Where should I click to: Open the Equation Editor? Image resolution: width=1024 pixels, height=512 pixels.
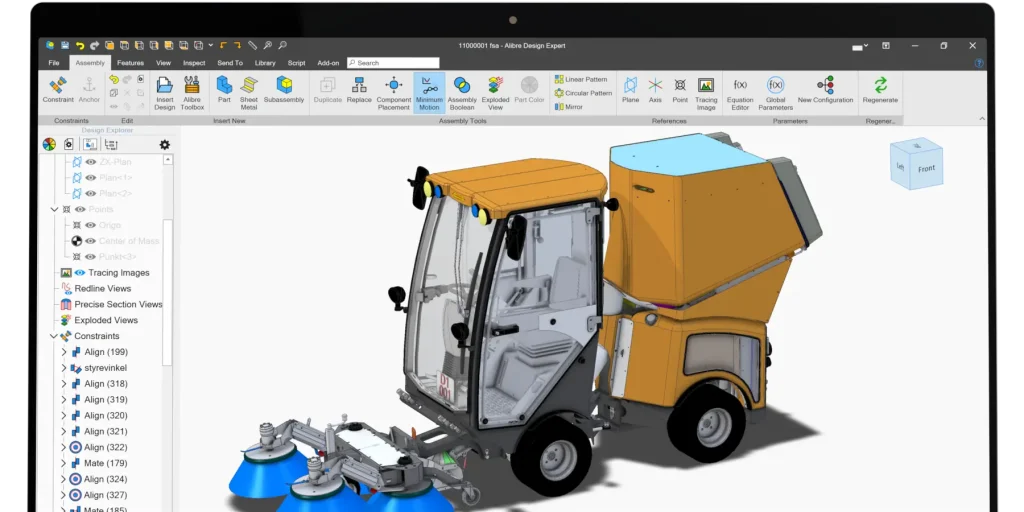[740, 90]
